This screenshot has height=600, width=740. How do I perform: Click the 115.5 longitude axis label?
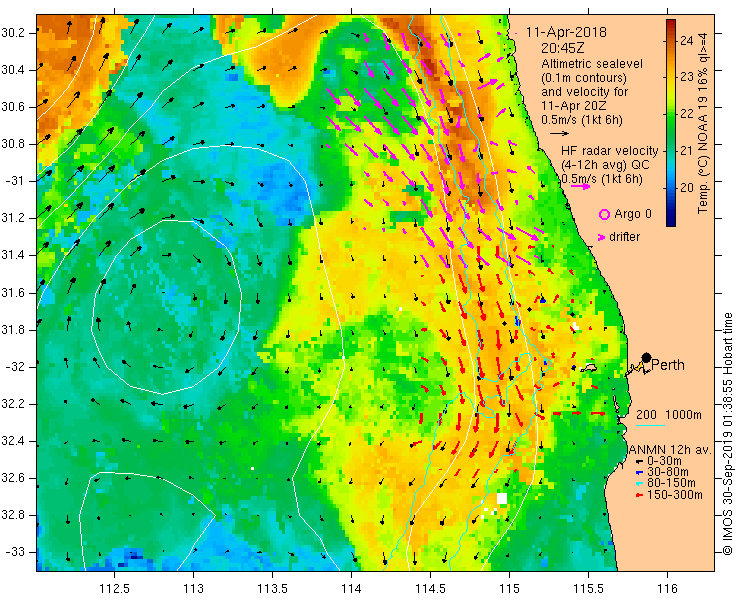click(x=588, y=588)
